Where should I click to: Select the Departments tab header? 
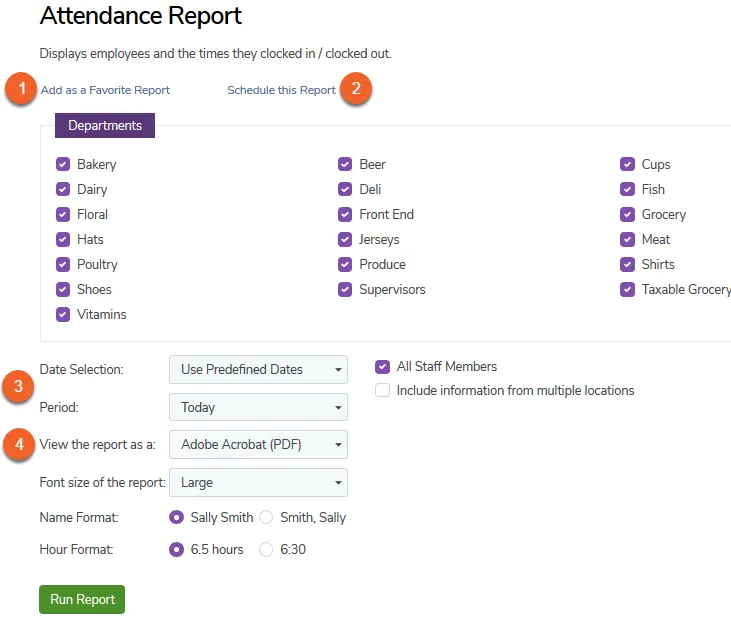(x=105, y=125)
